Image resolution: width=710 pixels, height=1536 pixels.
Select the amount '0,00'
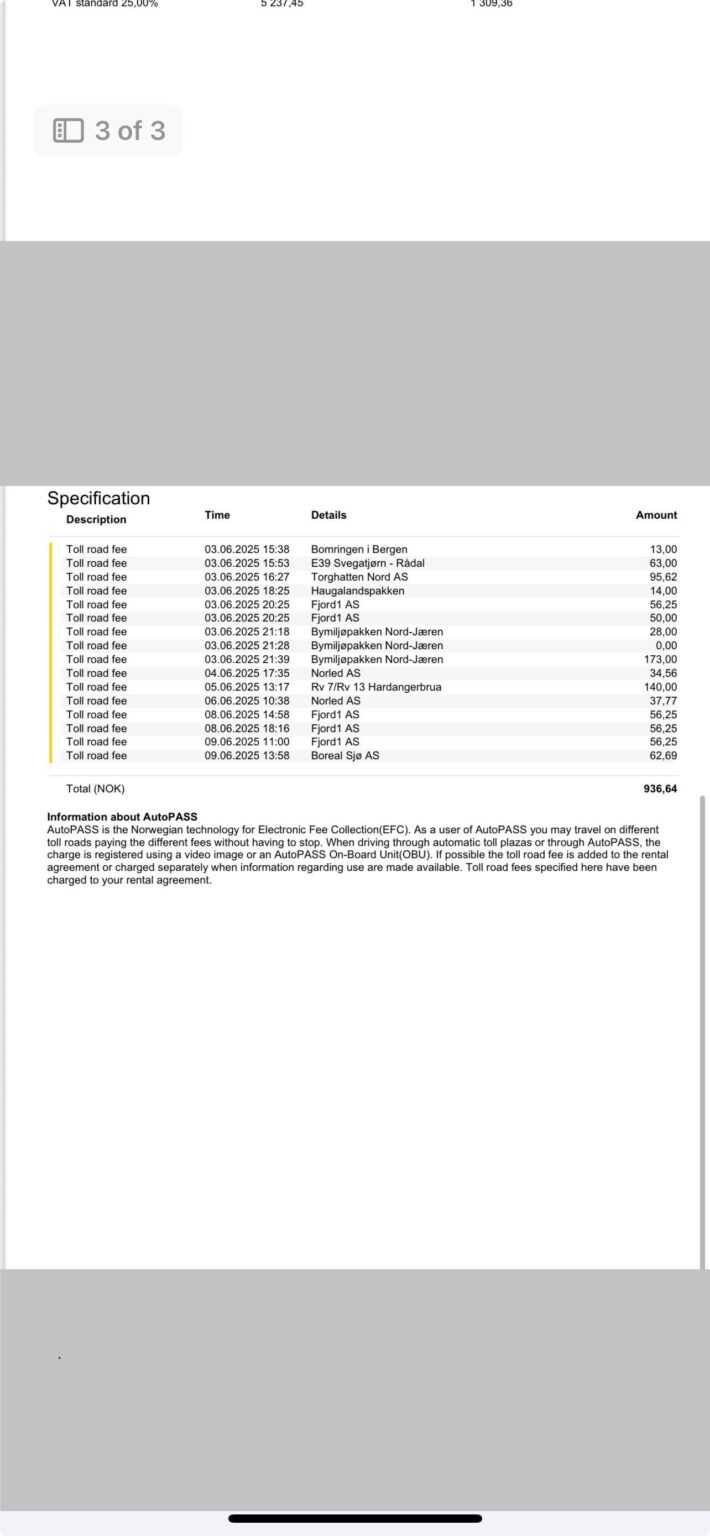[666, 646]
